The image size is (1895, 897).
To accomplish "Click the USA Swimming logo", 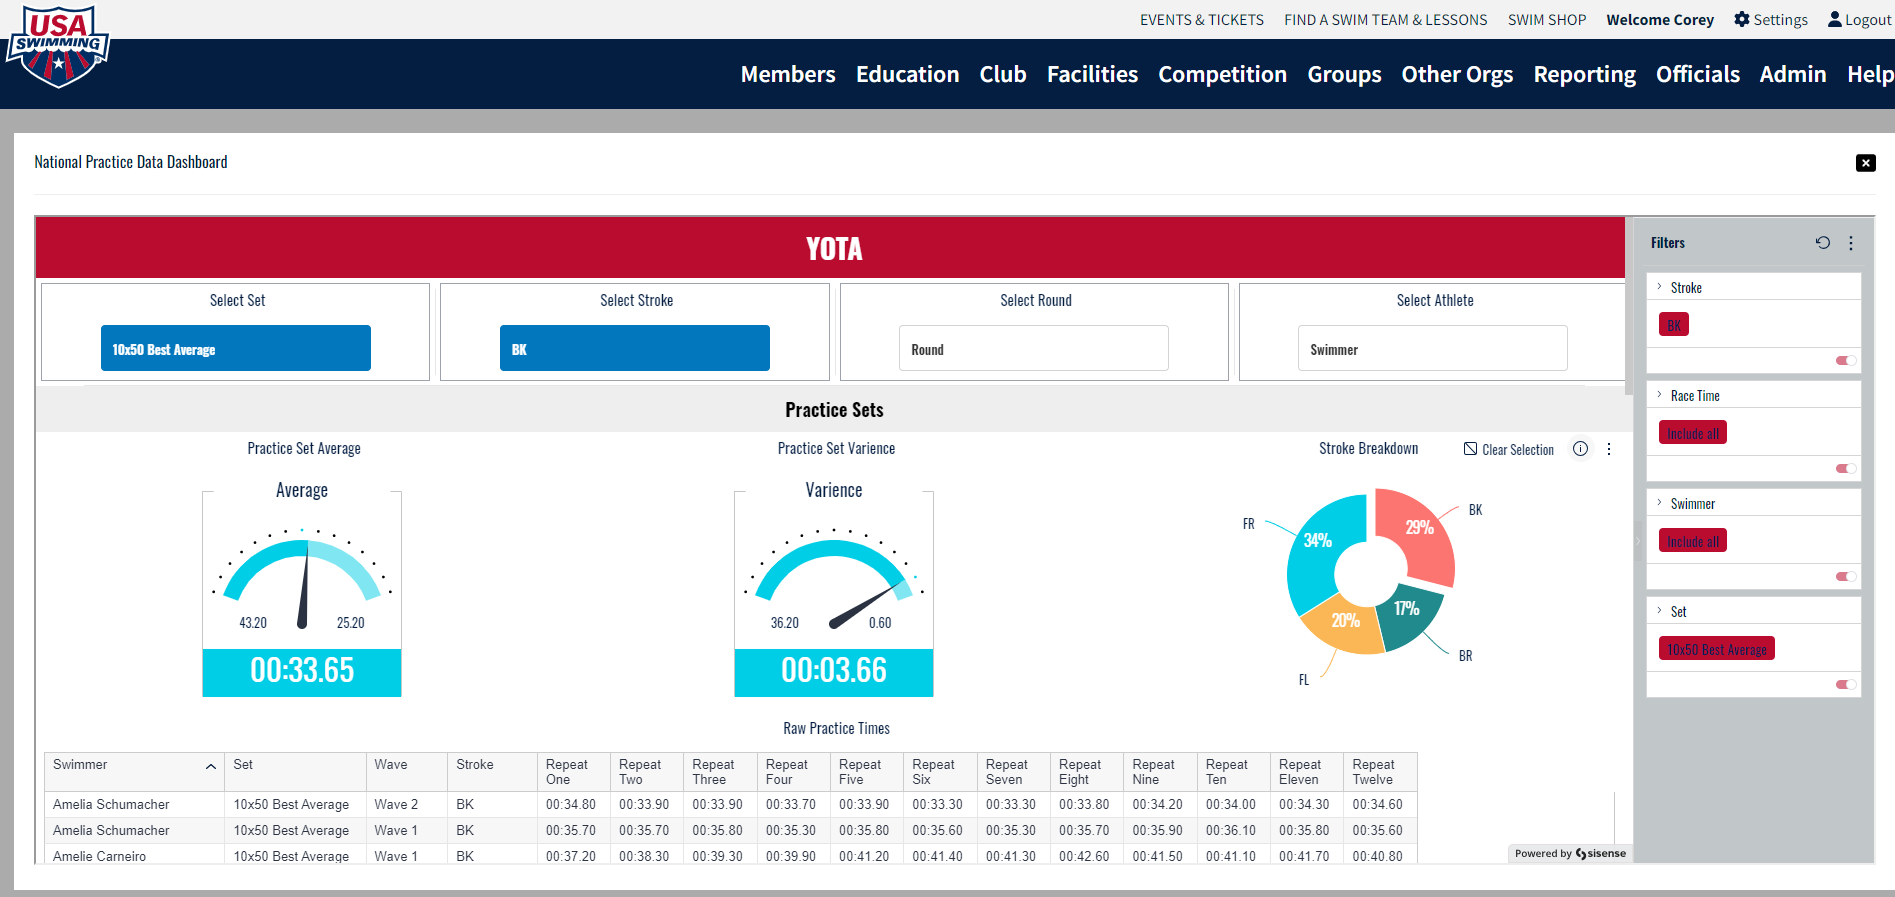I will (58, 47).
